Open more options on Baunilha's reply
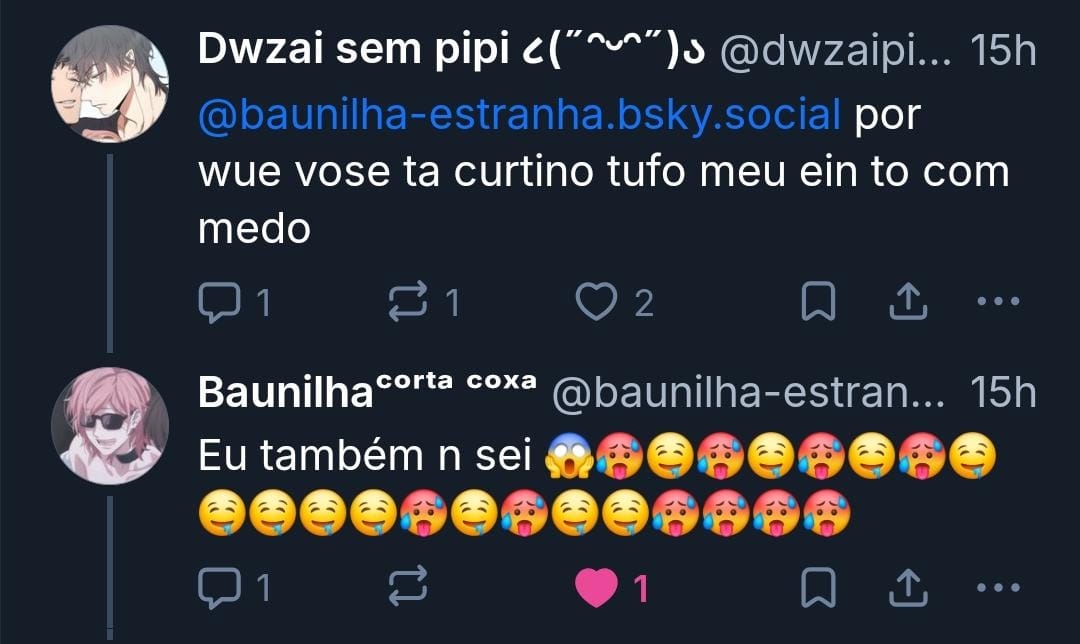This screenshot has width=1080, height=644. pyautogui.click(x=998, y=588)
